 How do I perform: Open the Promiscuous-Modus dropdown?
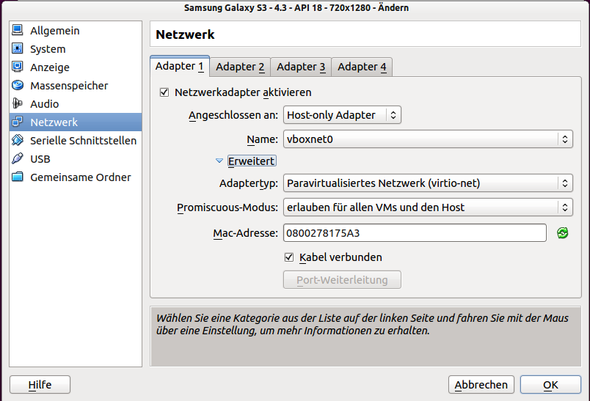tap(428, 207)
